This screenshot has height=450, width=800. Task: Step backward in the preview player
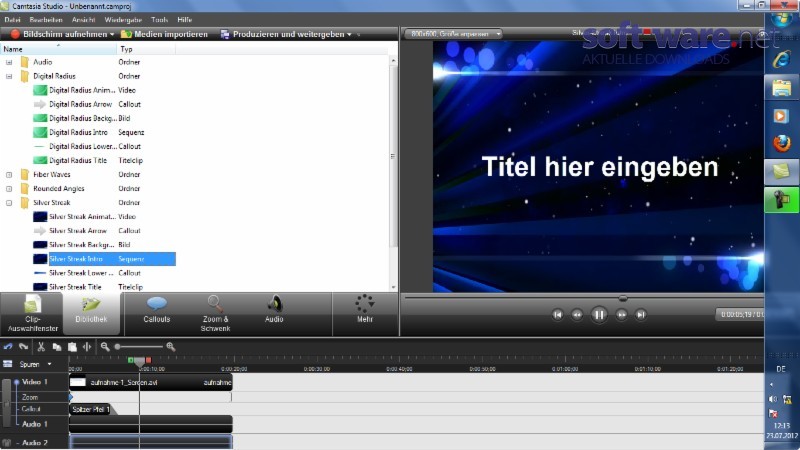pos(577,315)
